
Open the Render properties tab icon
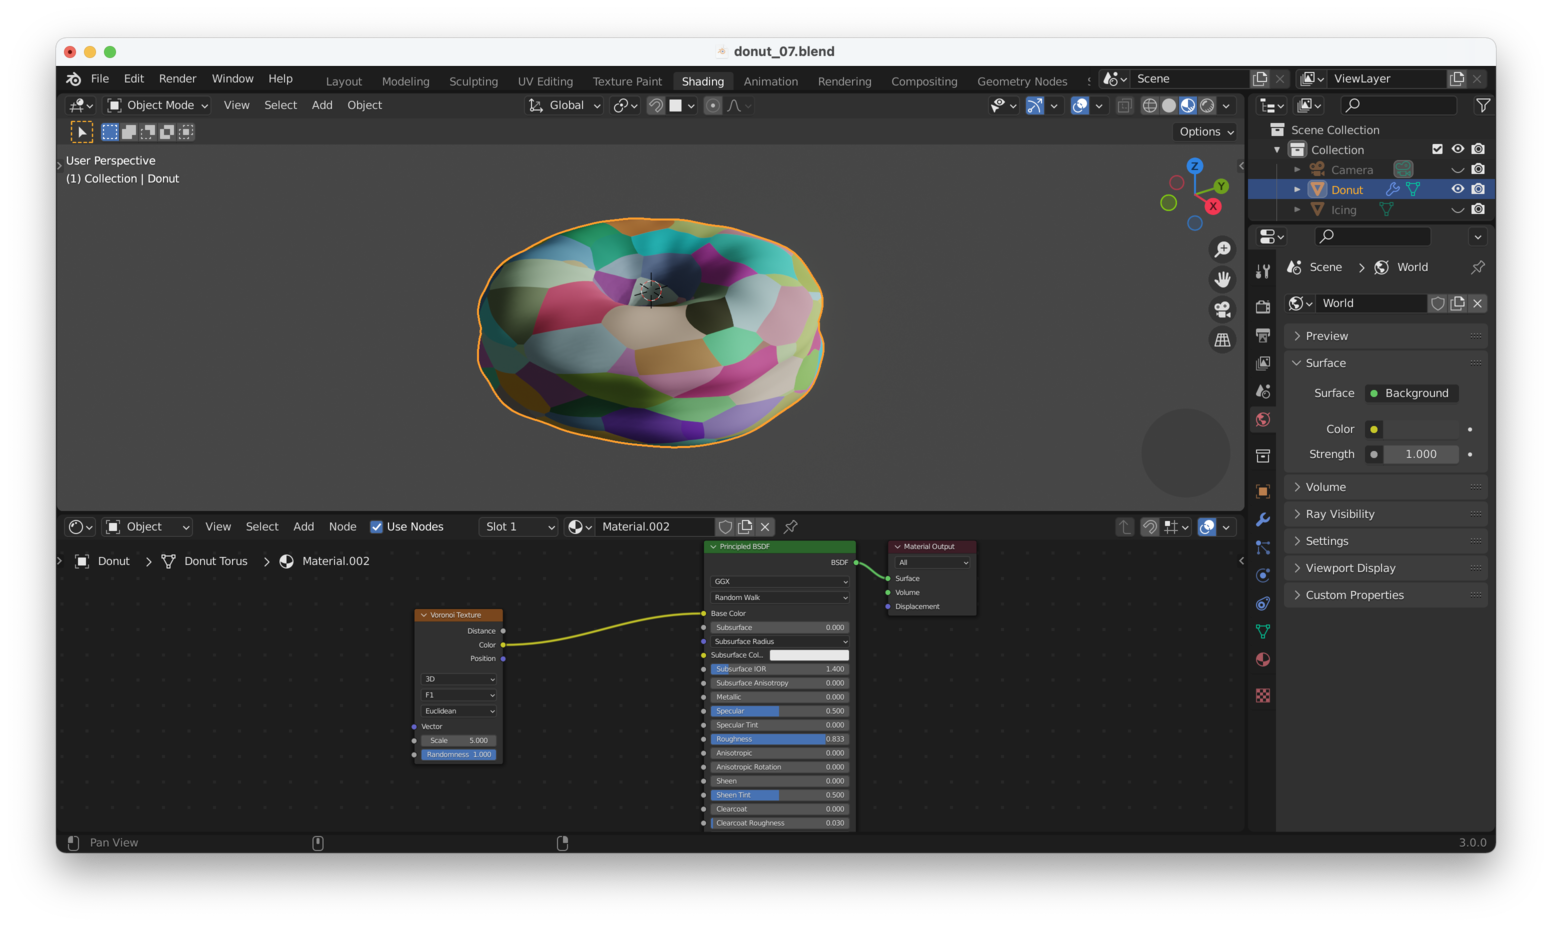click(x=1263, y=307)
